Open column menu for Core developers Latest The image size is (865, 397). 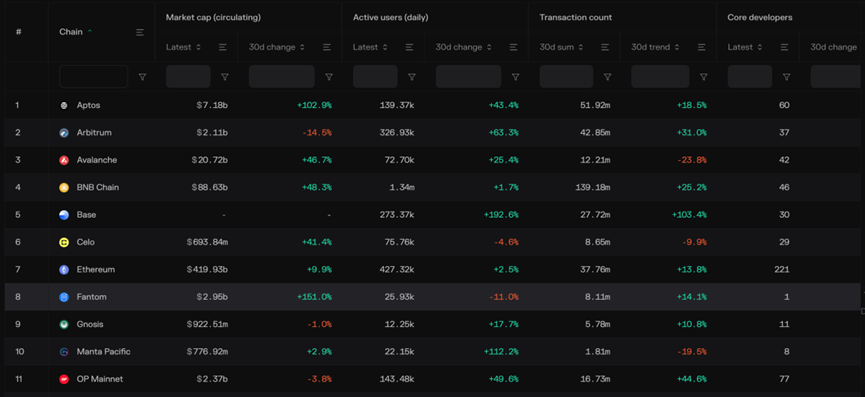pos(785,47)
